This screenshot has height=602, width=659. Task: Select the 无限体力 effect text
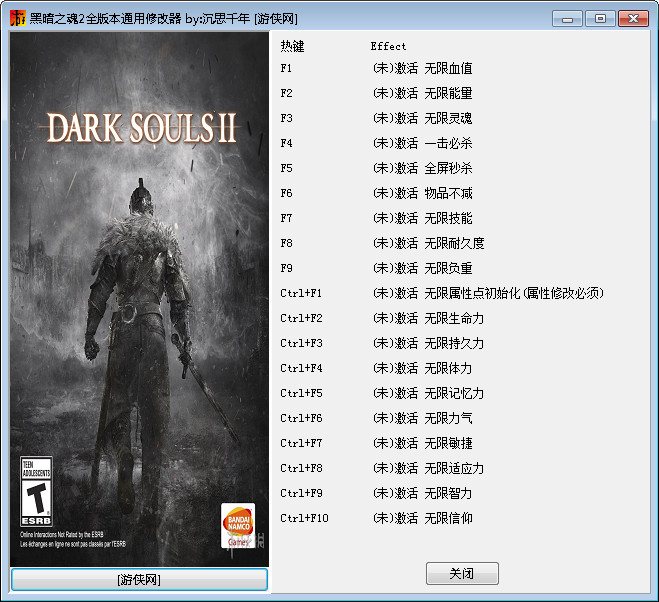[x=448, y=368]
